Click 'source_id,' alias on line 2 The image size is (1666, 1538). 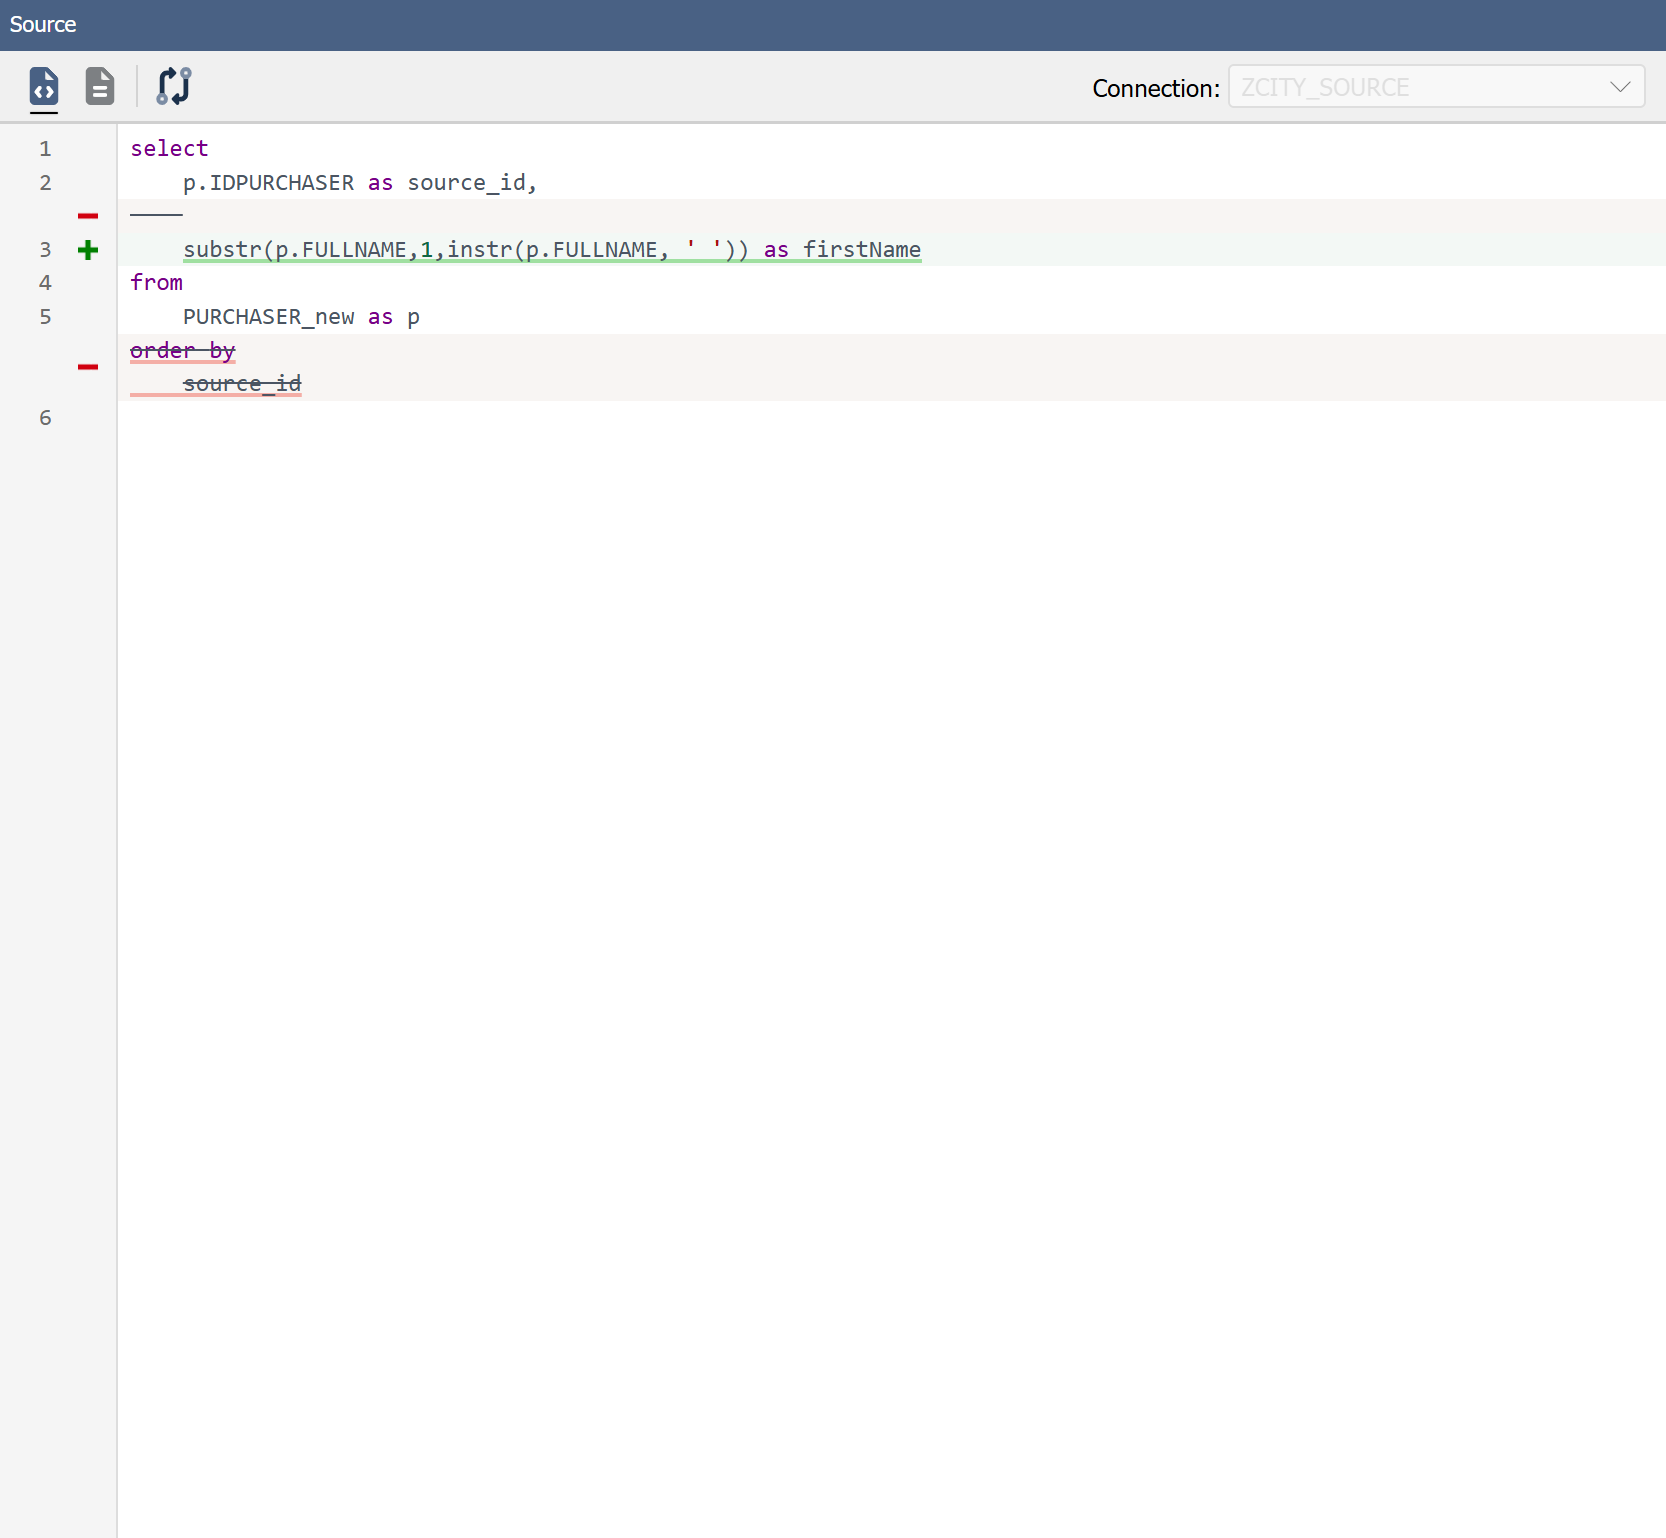472,183
